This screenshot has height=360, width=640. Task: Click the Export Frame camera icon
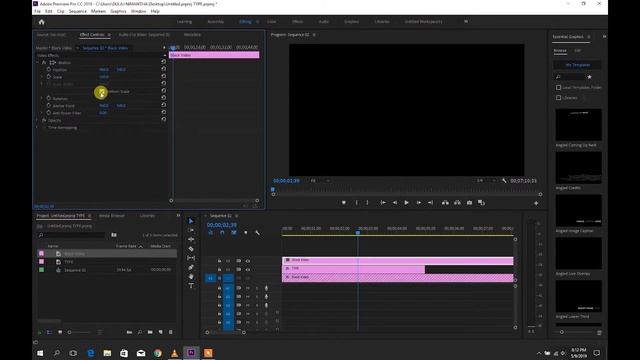click(469, 202)
